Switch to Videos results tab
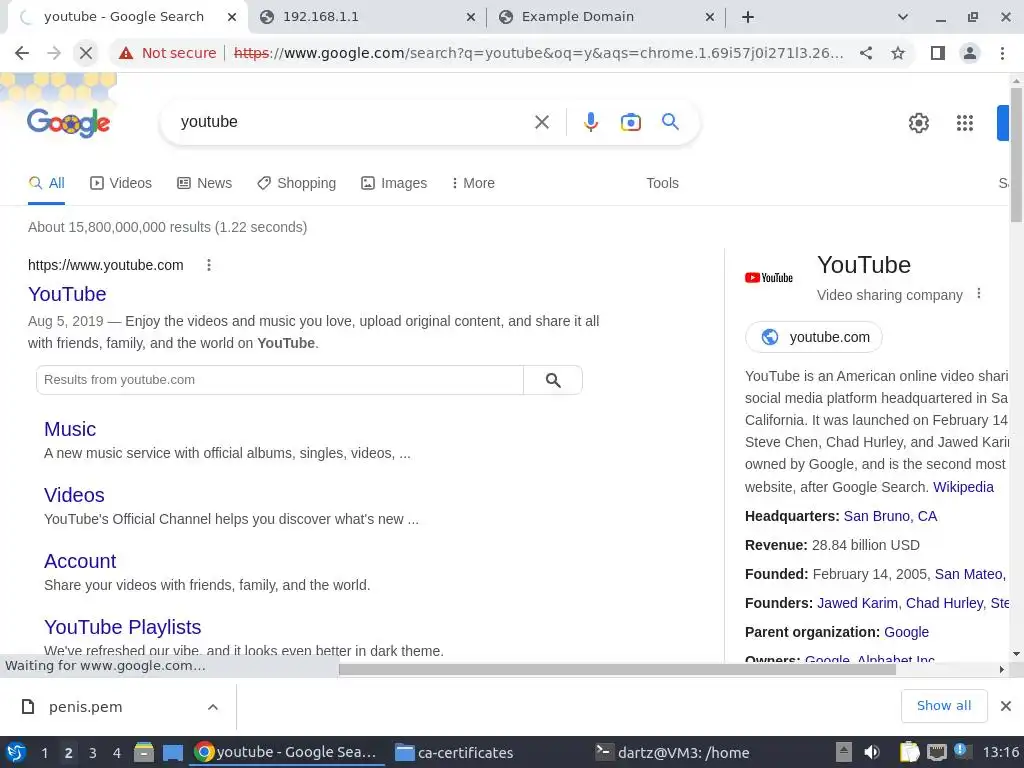This screenshot has width=1024, height=768. tap(121, 184)
